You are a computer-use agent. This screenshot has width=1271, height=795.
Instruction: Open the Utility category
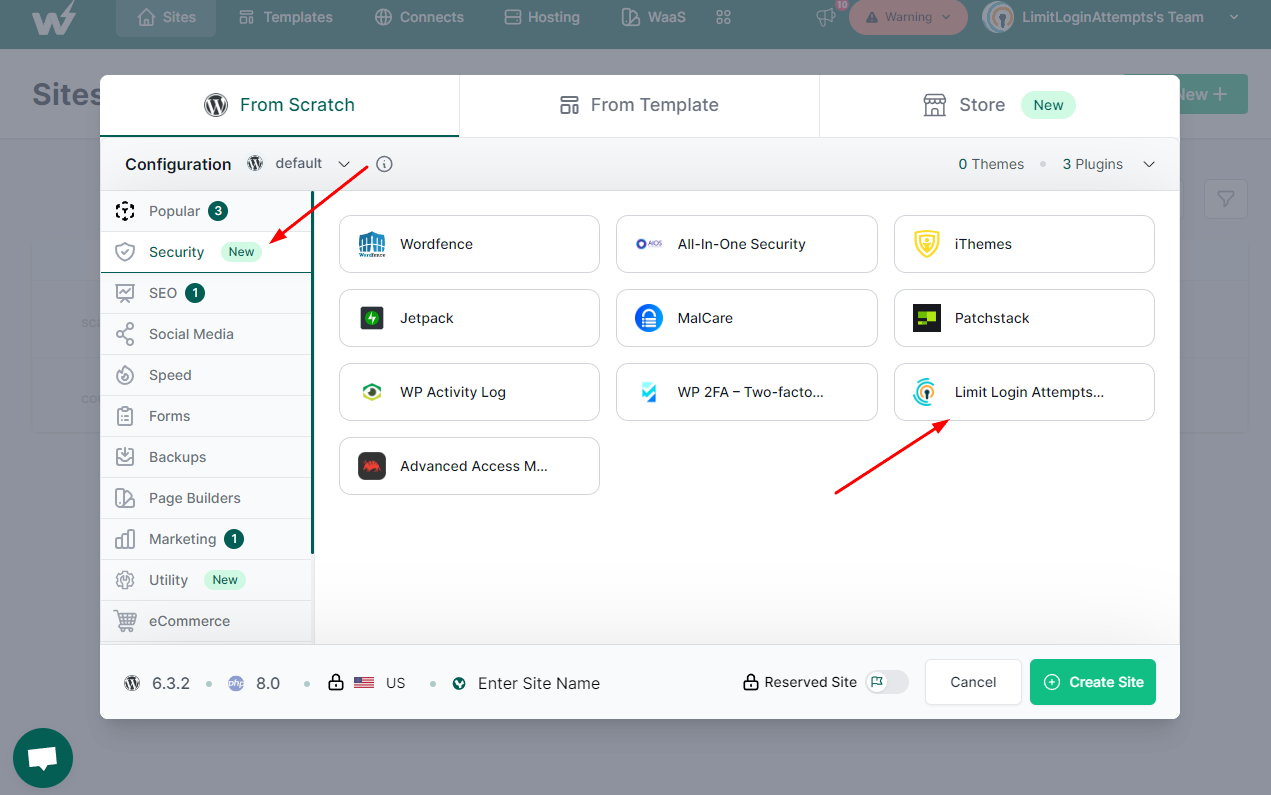coord(206,580)
